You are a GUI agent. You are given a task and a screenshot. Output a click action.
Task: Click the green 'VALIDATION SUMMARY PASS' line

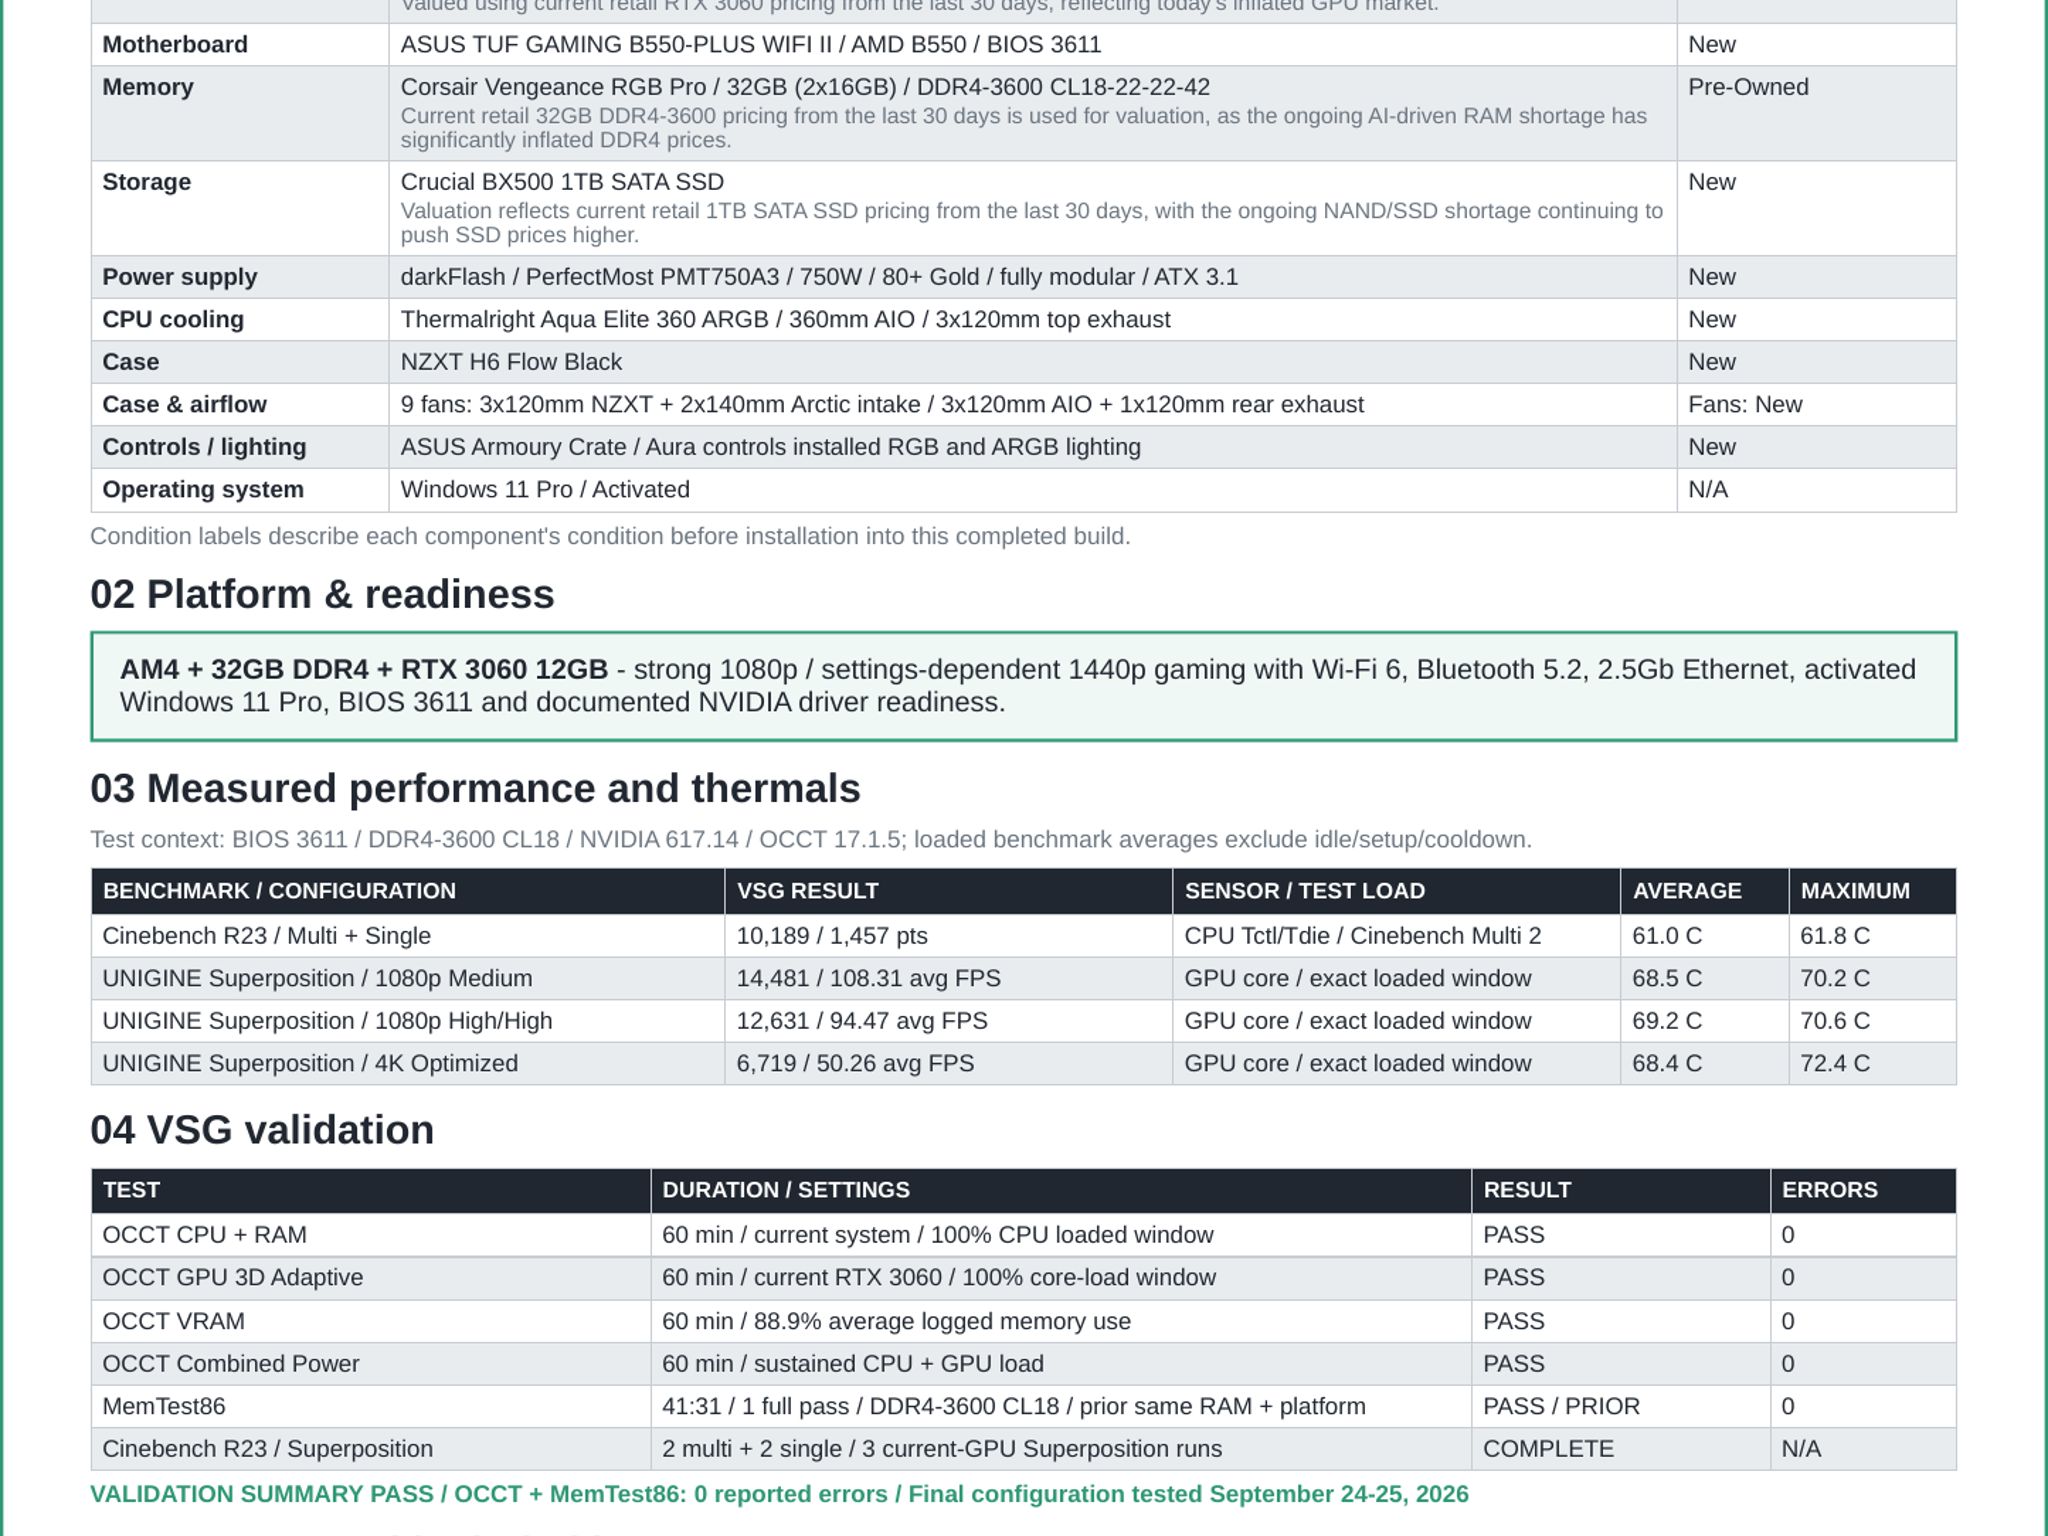point(779,1494)
